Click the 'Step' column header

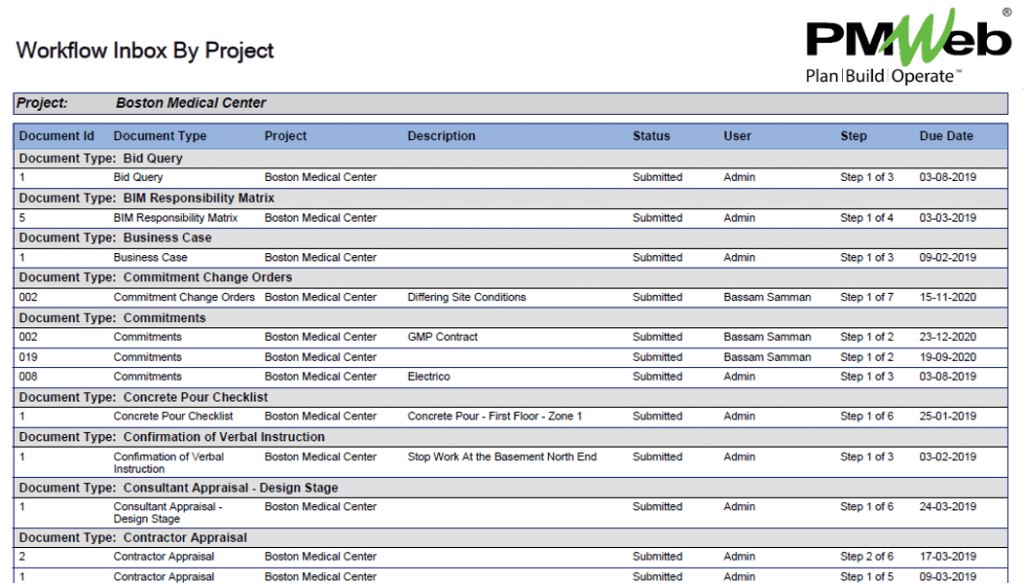coord(854,136)
